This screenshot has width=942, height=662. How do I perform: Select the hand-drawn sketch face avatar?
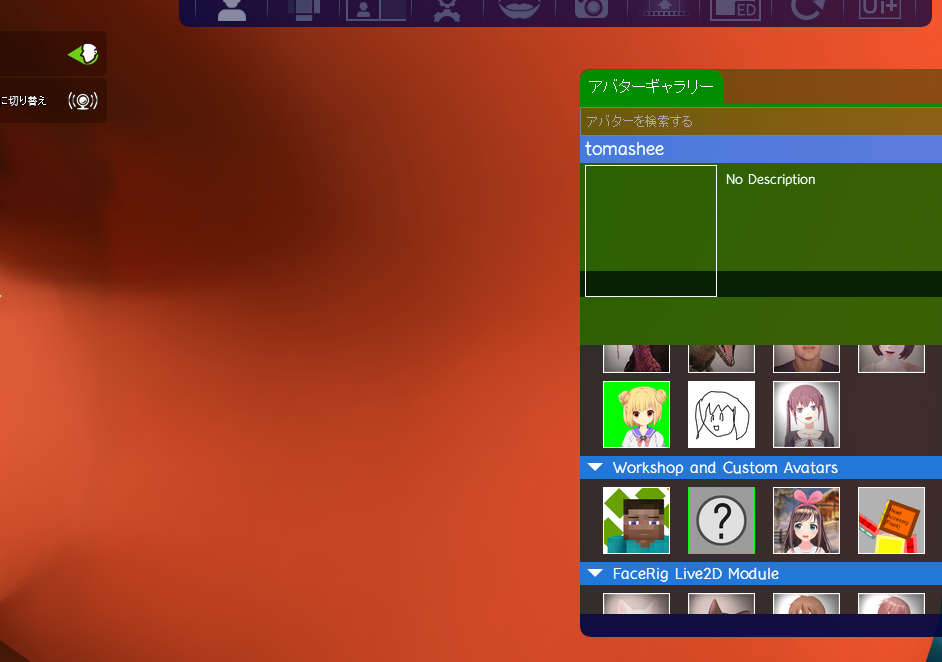[x=721, y=415]
